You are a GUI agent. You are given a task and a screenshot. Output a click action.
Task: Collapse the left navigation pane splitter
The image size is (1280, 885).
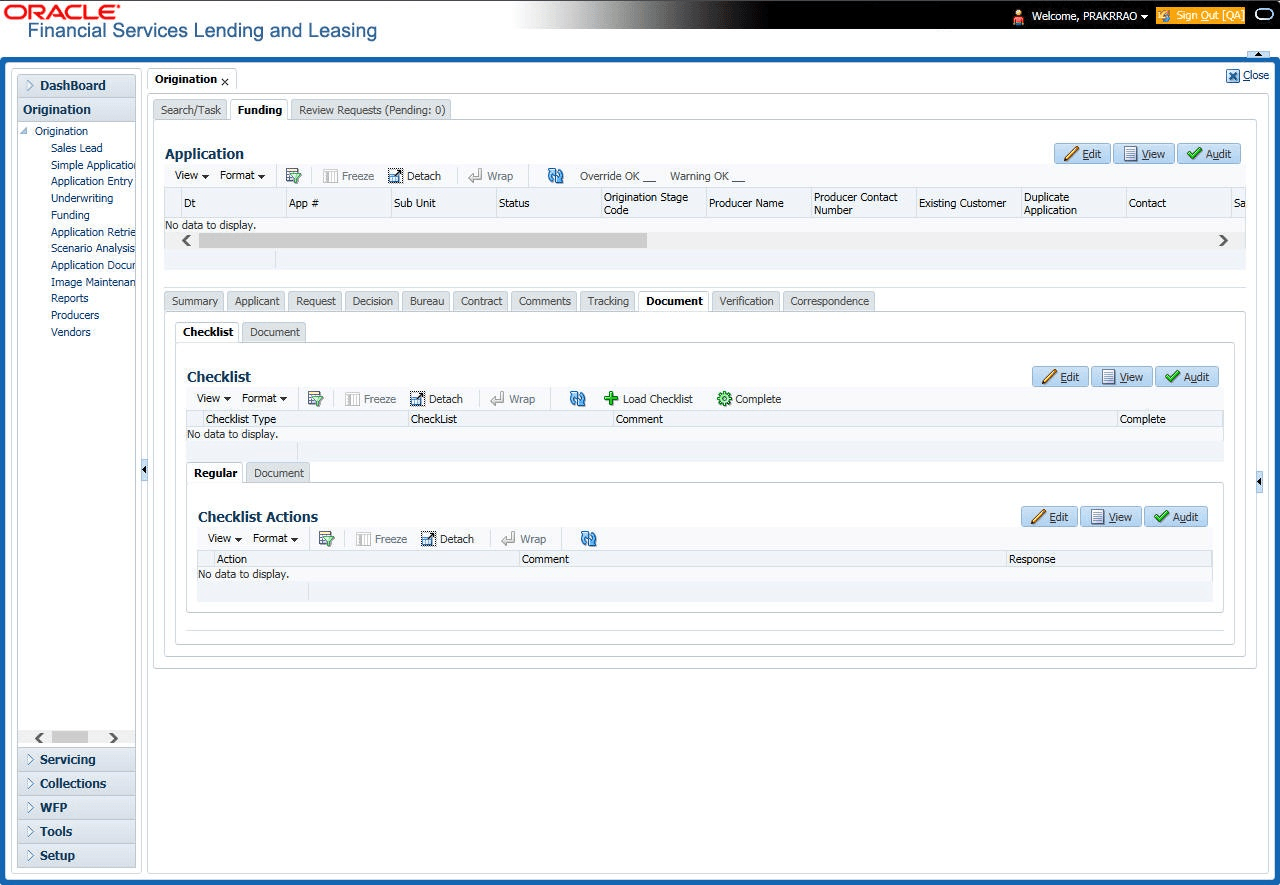click(144, 469)
